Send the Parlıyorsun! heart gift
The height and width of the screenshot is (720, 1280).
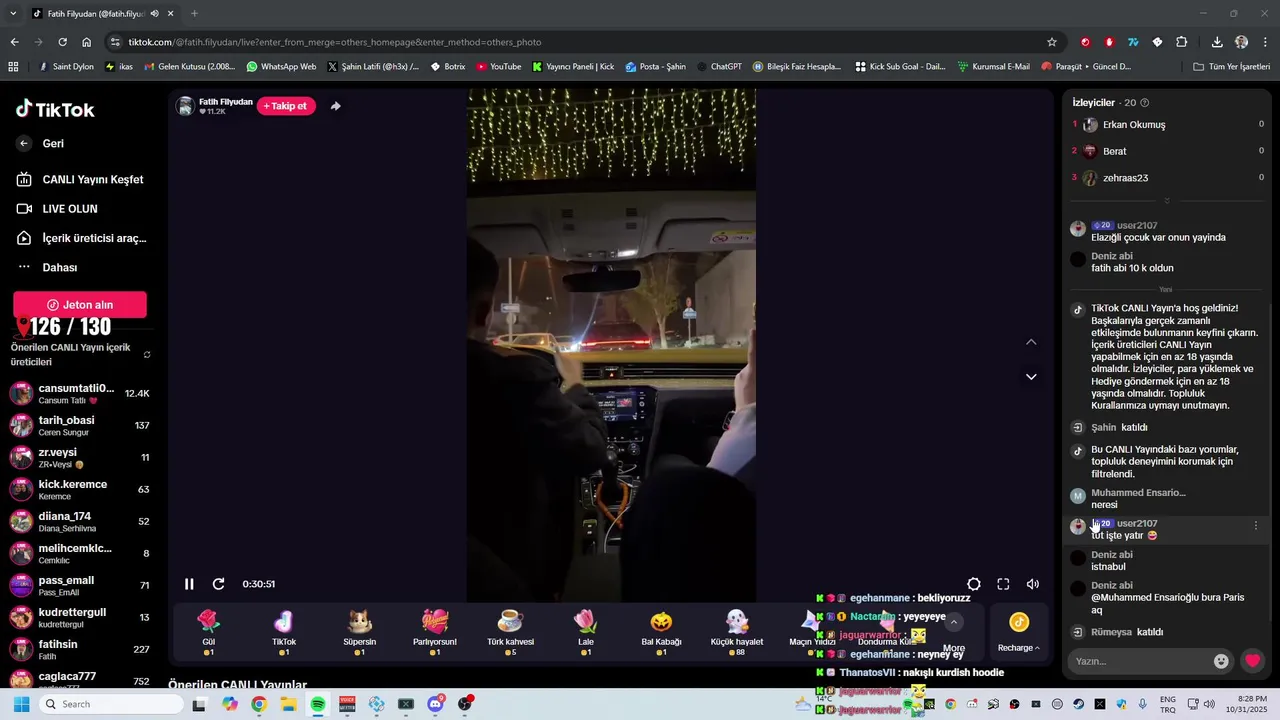point(435,632)
